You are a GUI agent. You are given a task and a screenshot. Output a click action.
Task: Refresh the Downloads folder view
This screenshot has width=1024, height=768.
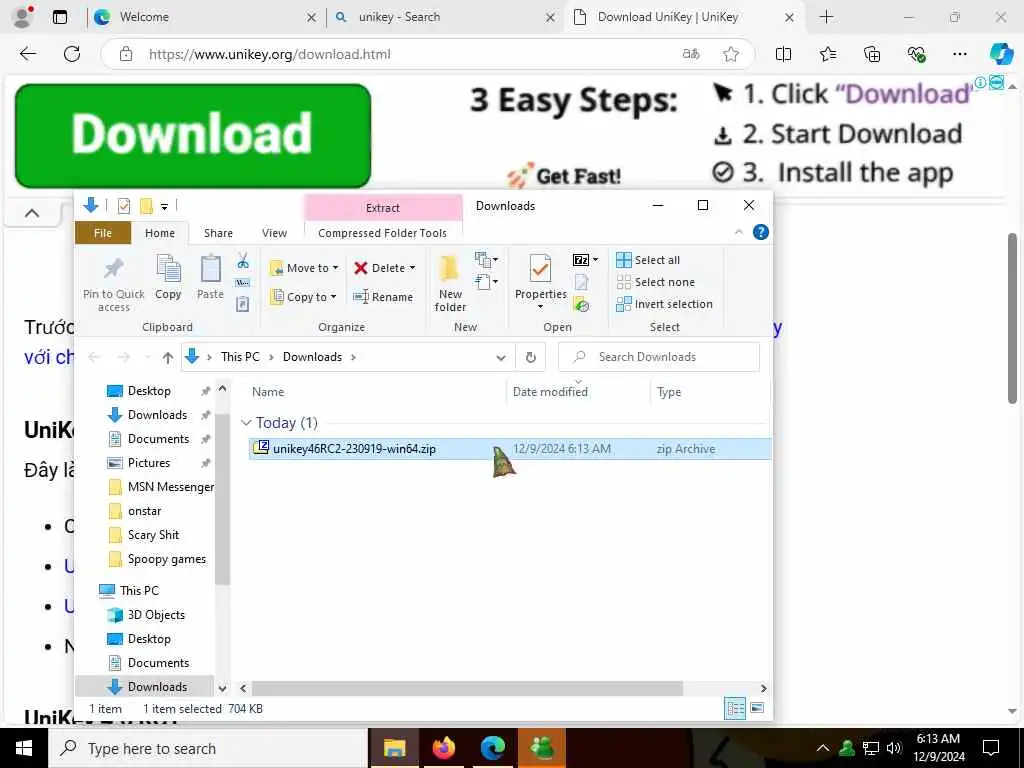tap(531, 357)
